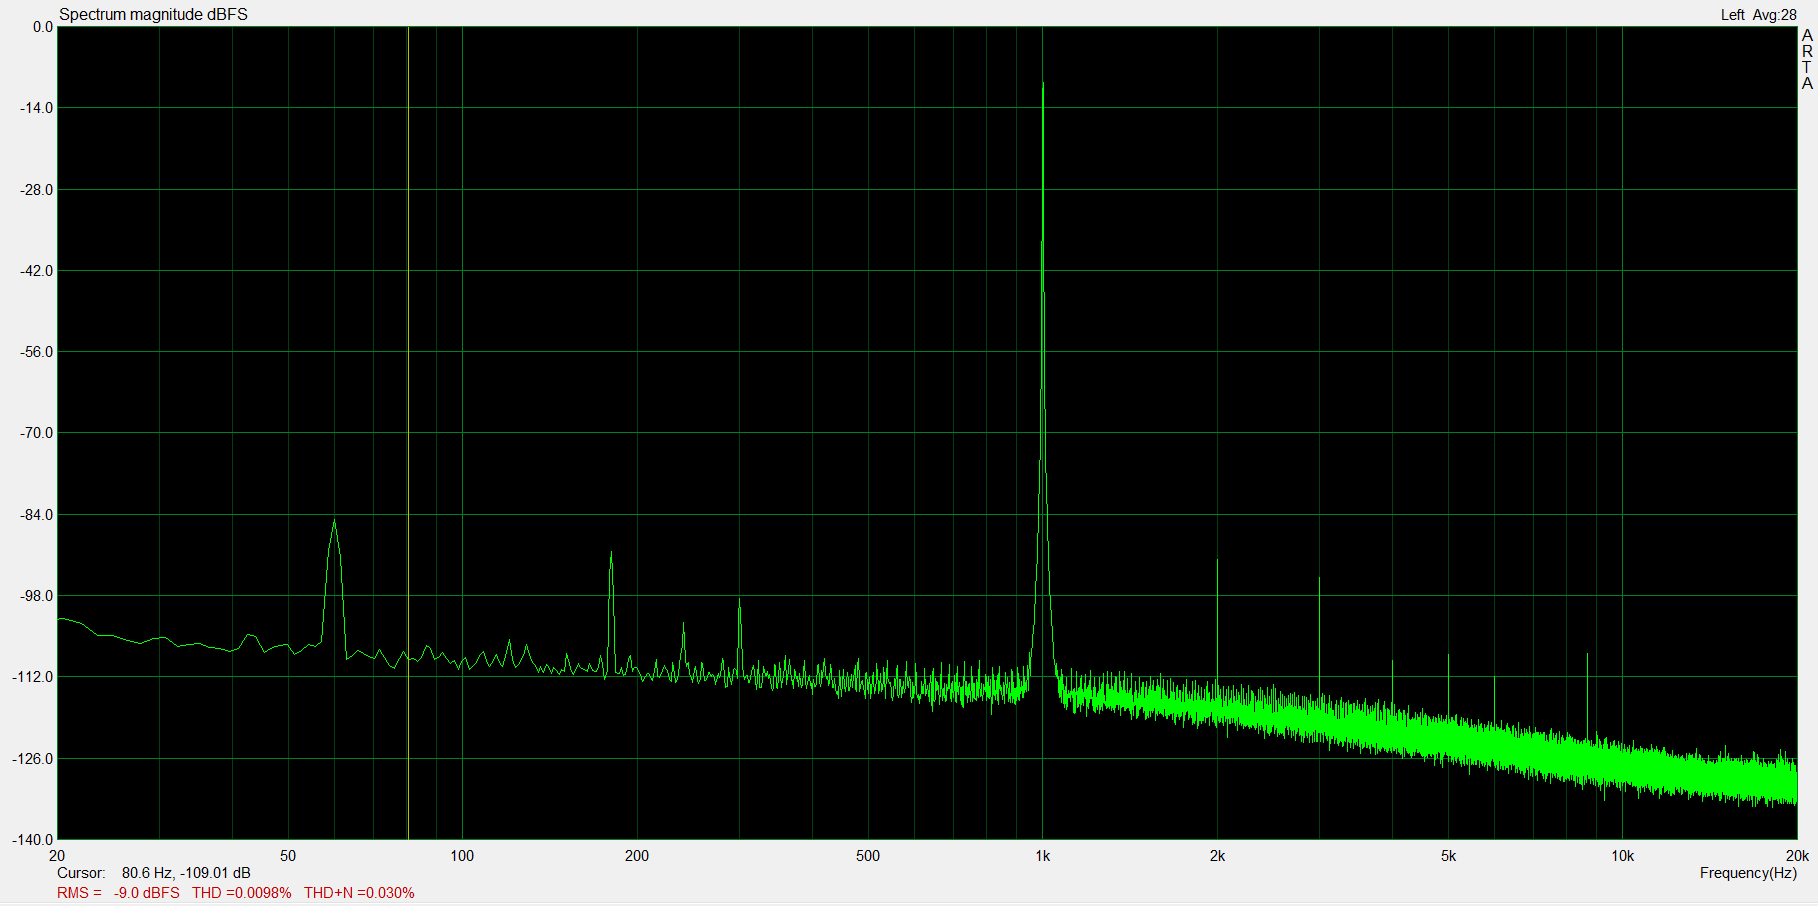This screenshot has height=906, width=1818.
Task: Click the 20k x-axis label
Action: 1797,856
